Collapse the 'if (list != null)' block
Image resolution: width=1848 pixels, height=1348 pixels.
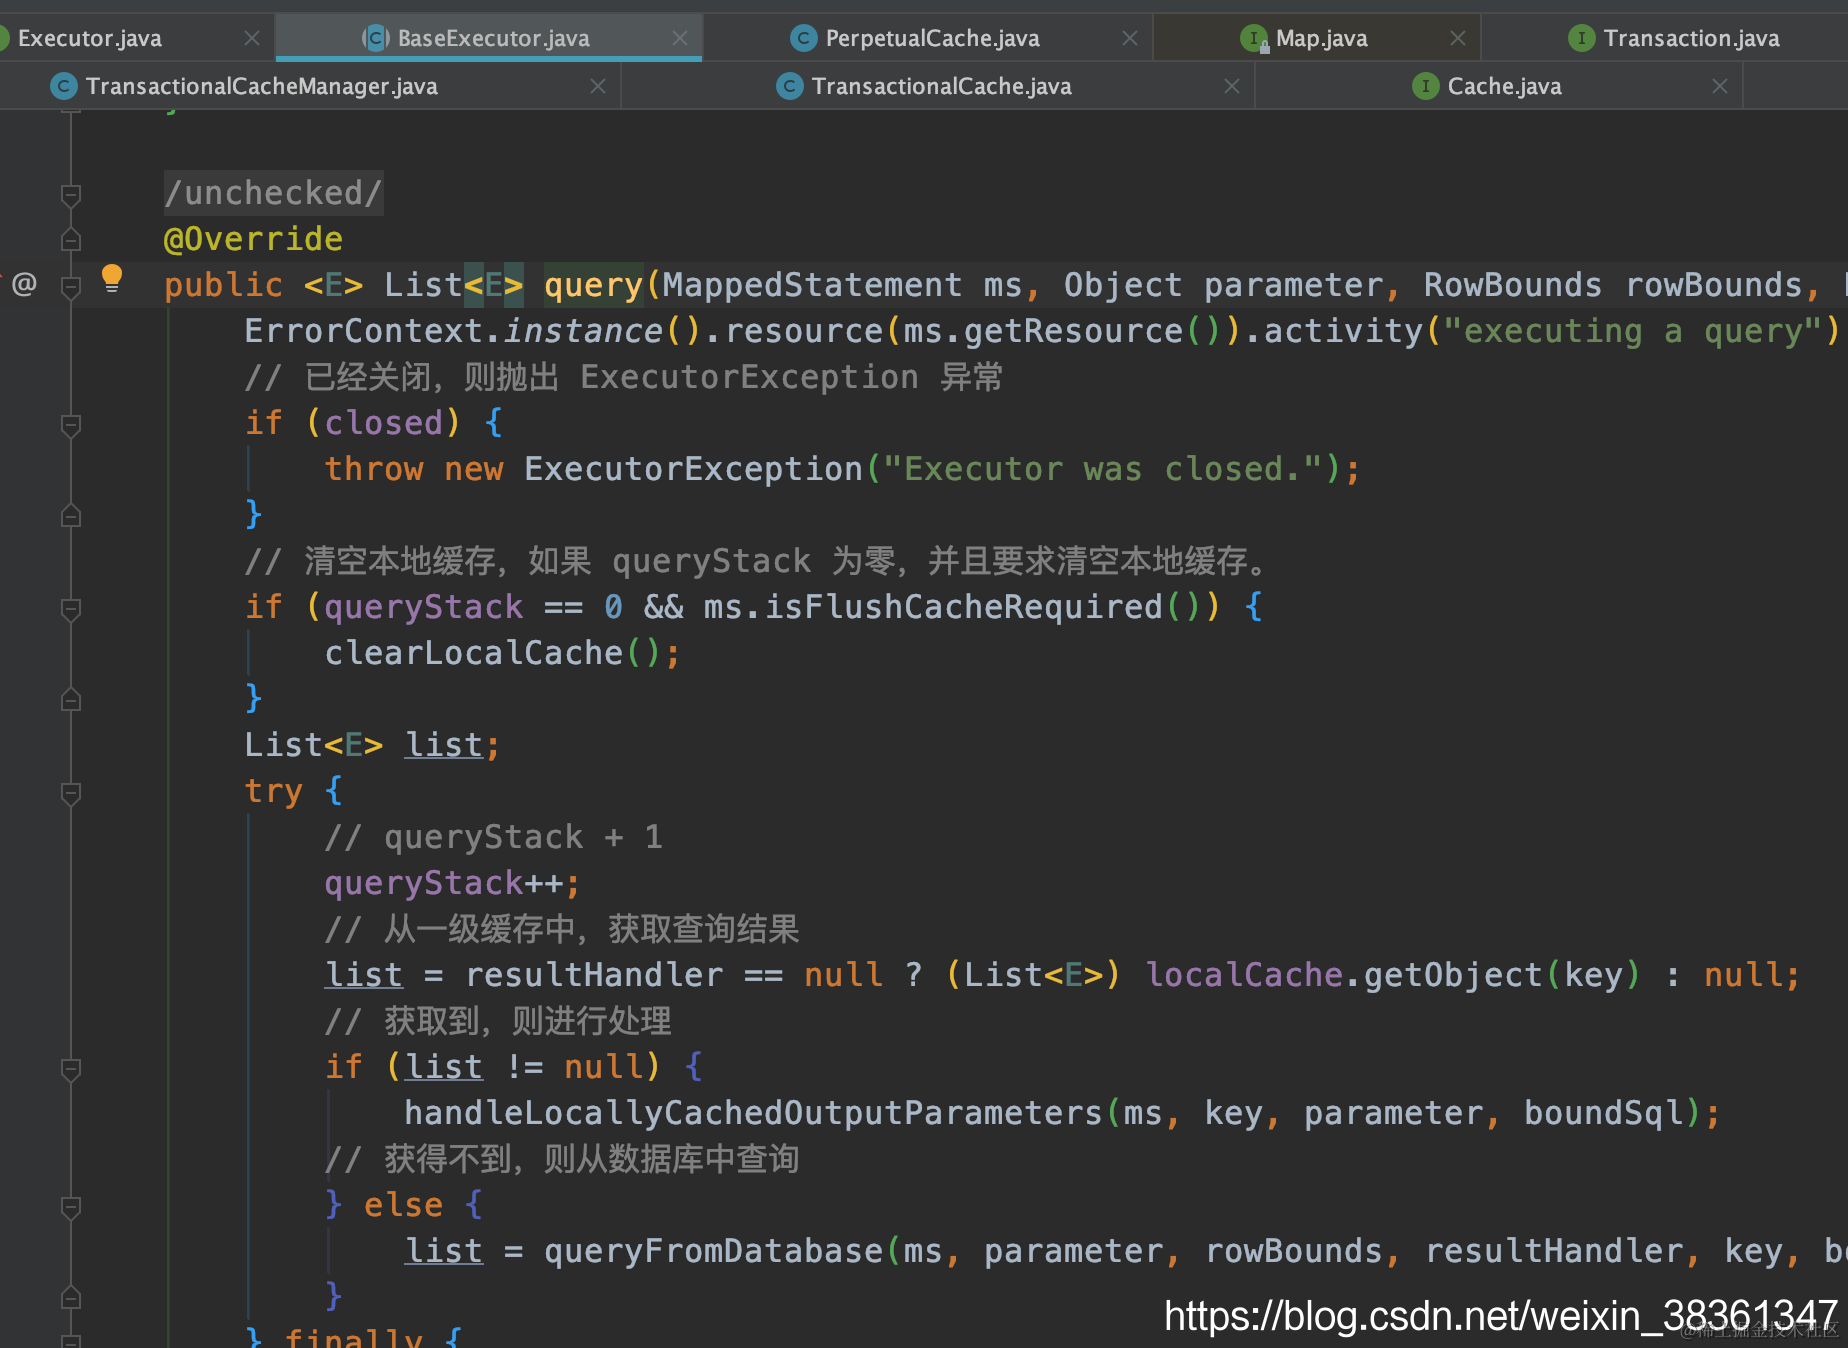pyautogui.click(x=71, y=1069)
